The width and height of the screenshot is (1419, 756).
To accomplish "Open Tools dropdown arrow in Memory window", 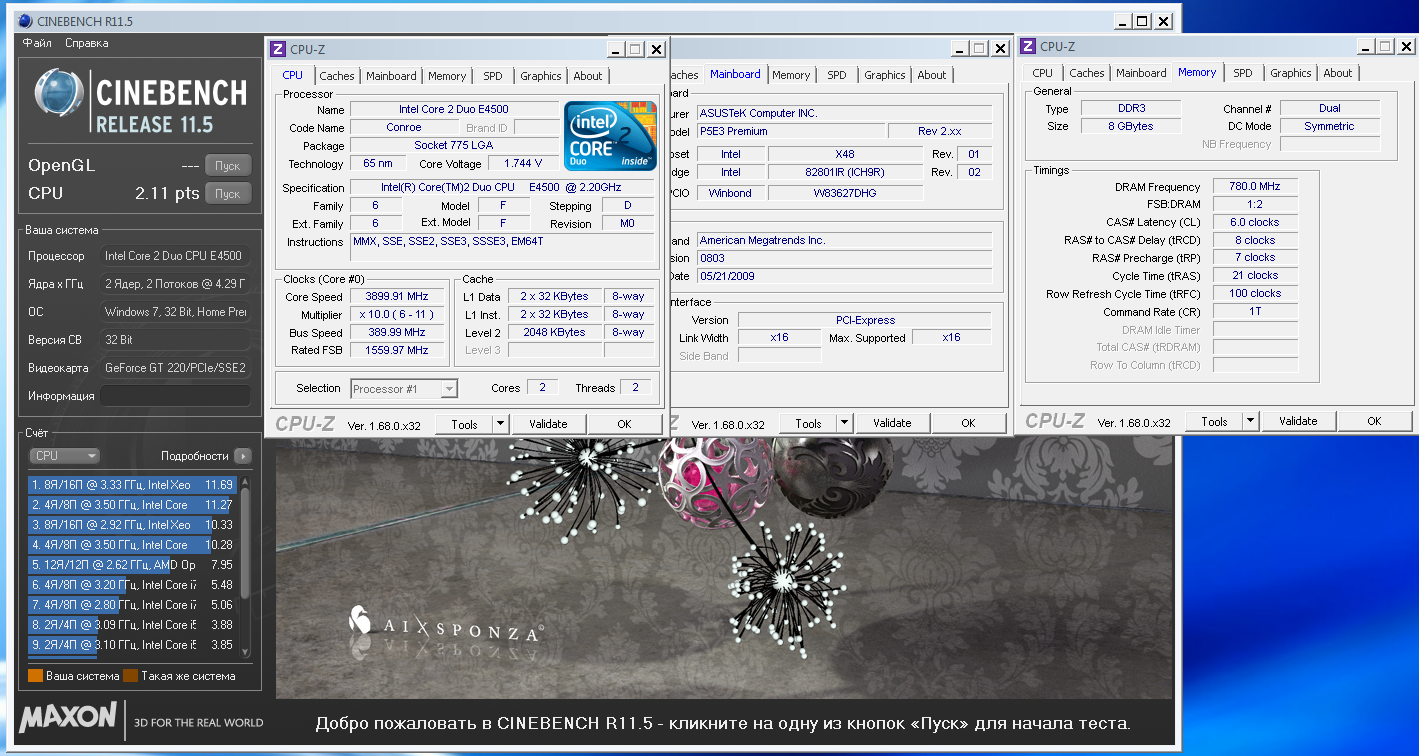I will coord(1251,421).
